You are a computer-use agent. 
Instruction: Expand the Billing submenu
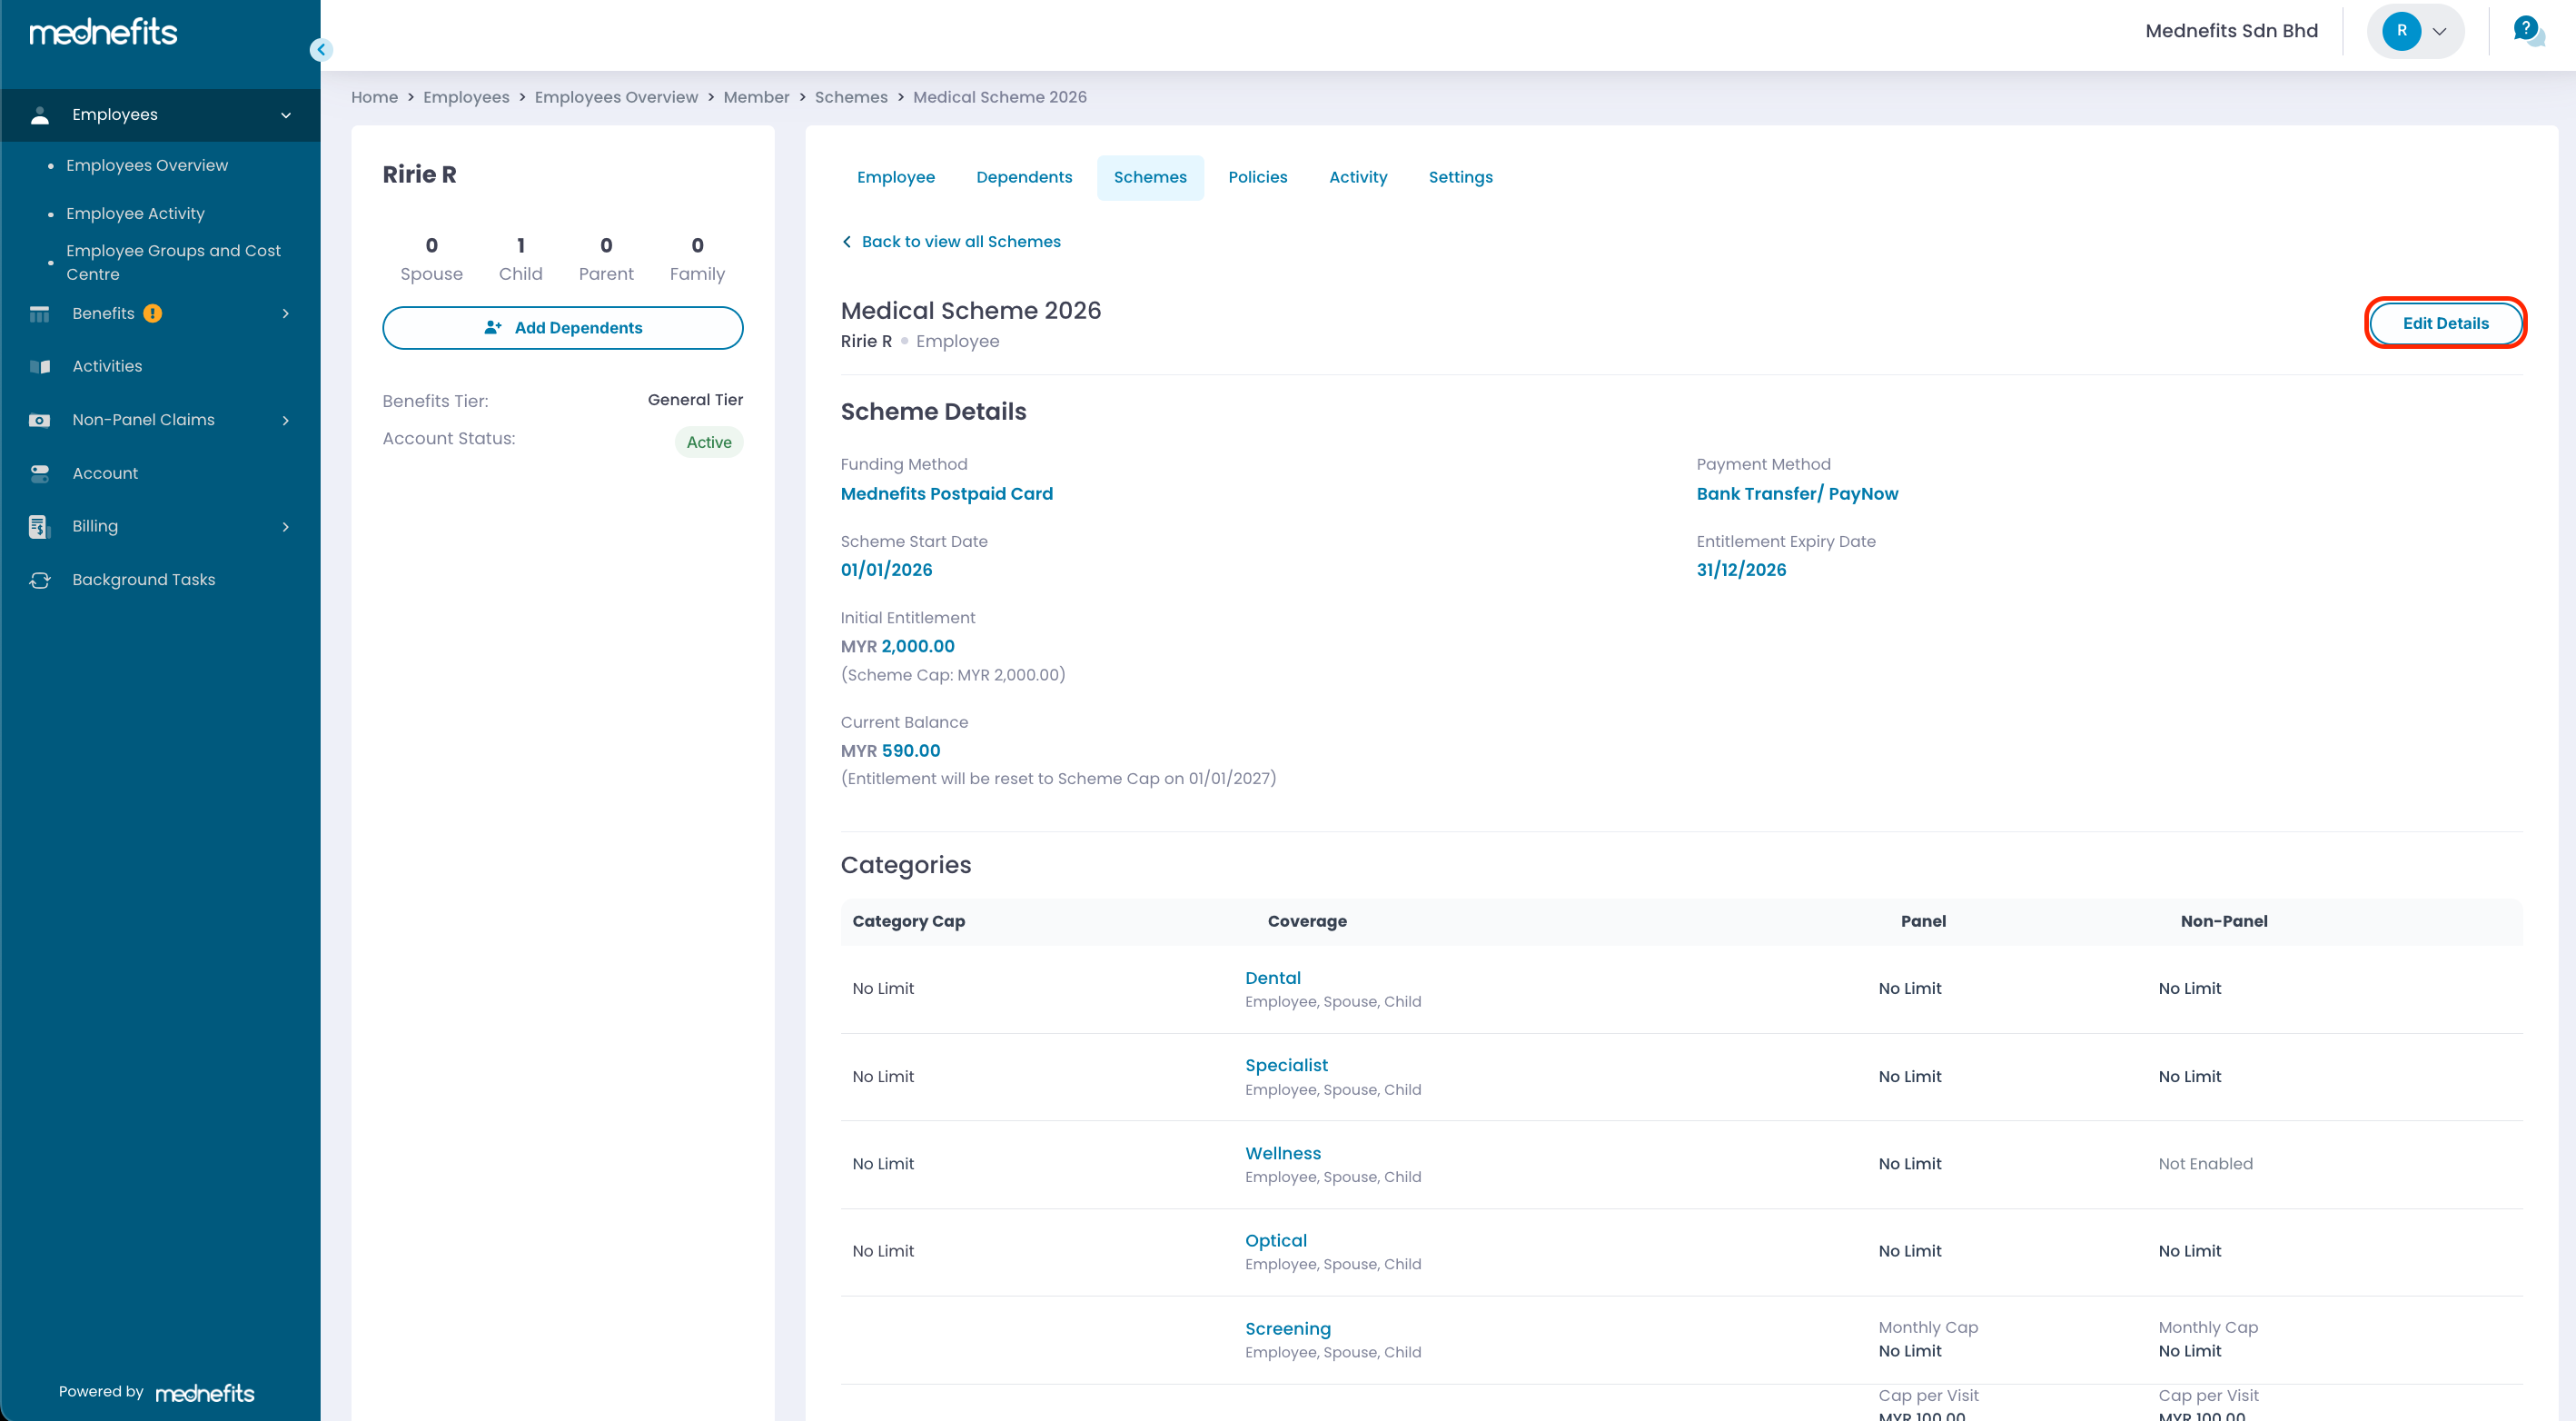point(286,526)
